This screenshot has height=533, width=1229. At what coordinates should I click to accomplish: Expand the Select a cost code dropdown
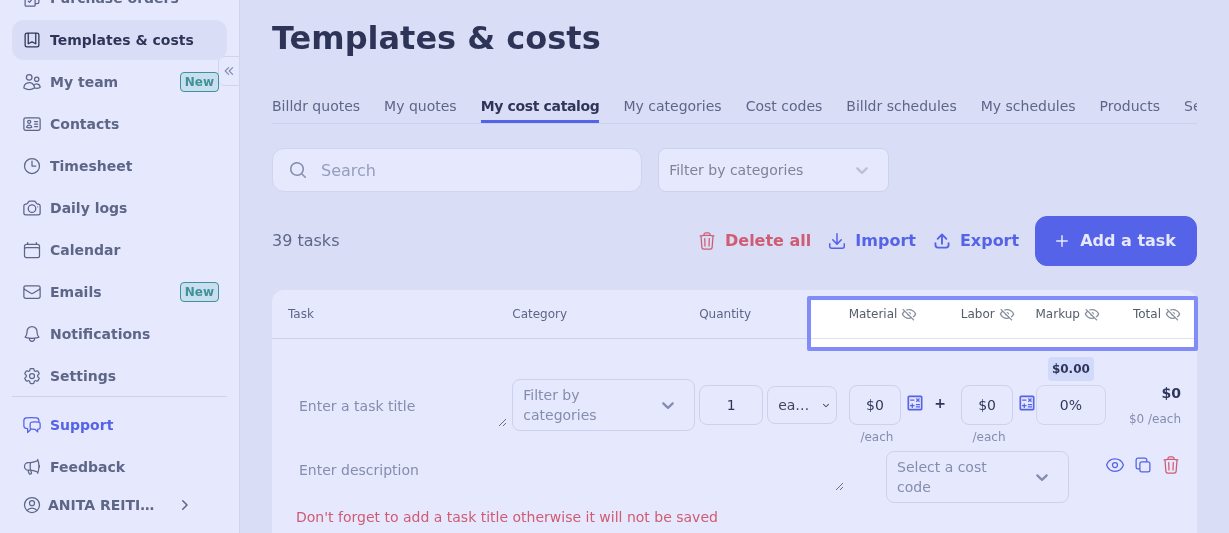977,477
